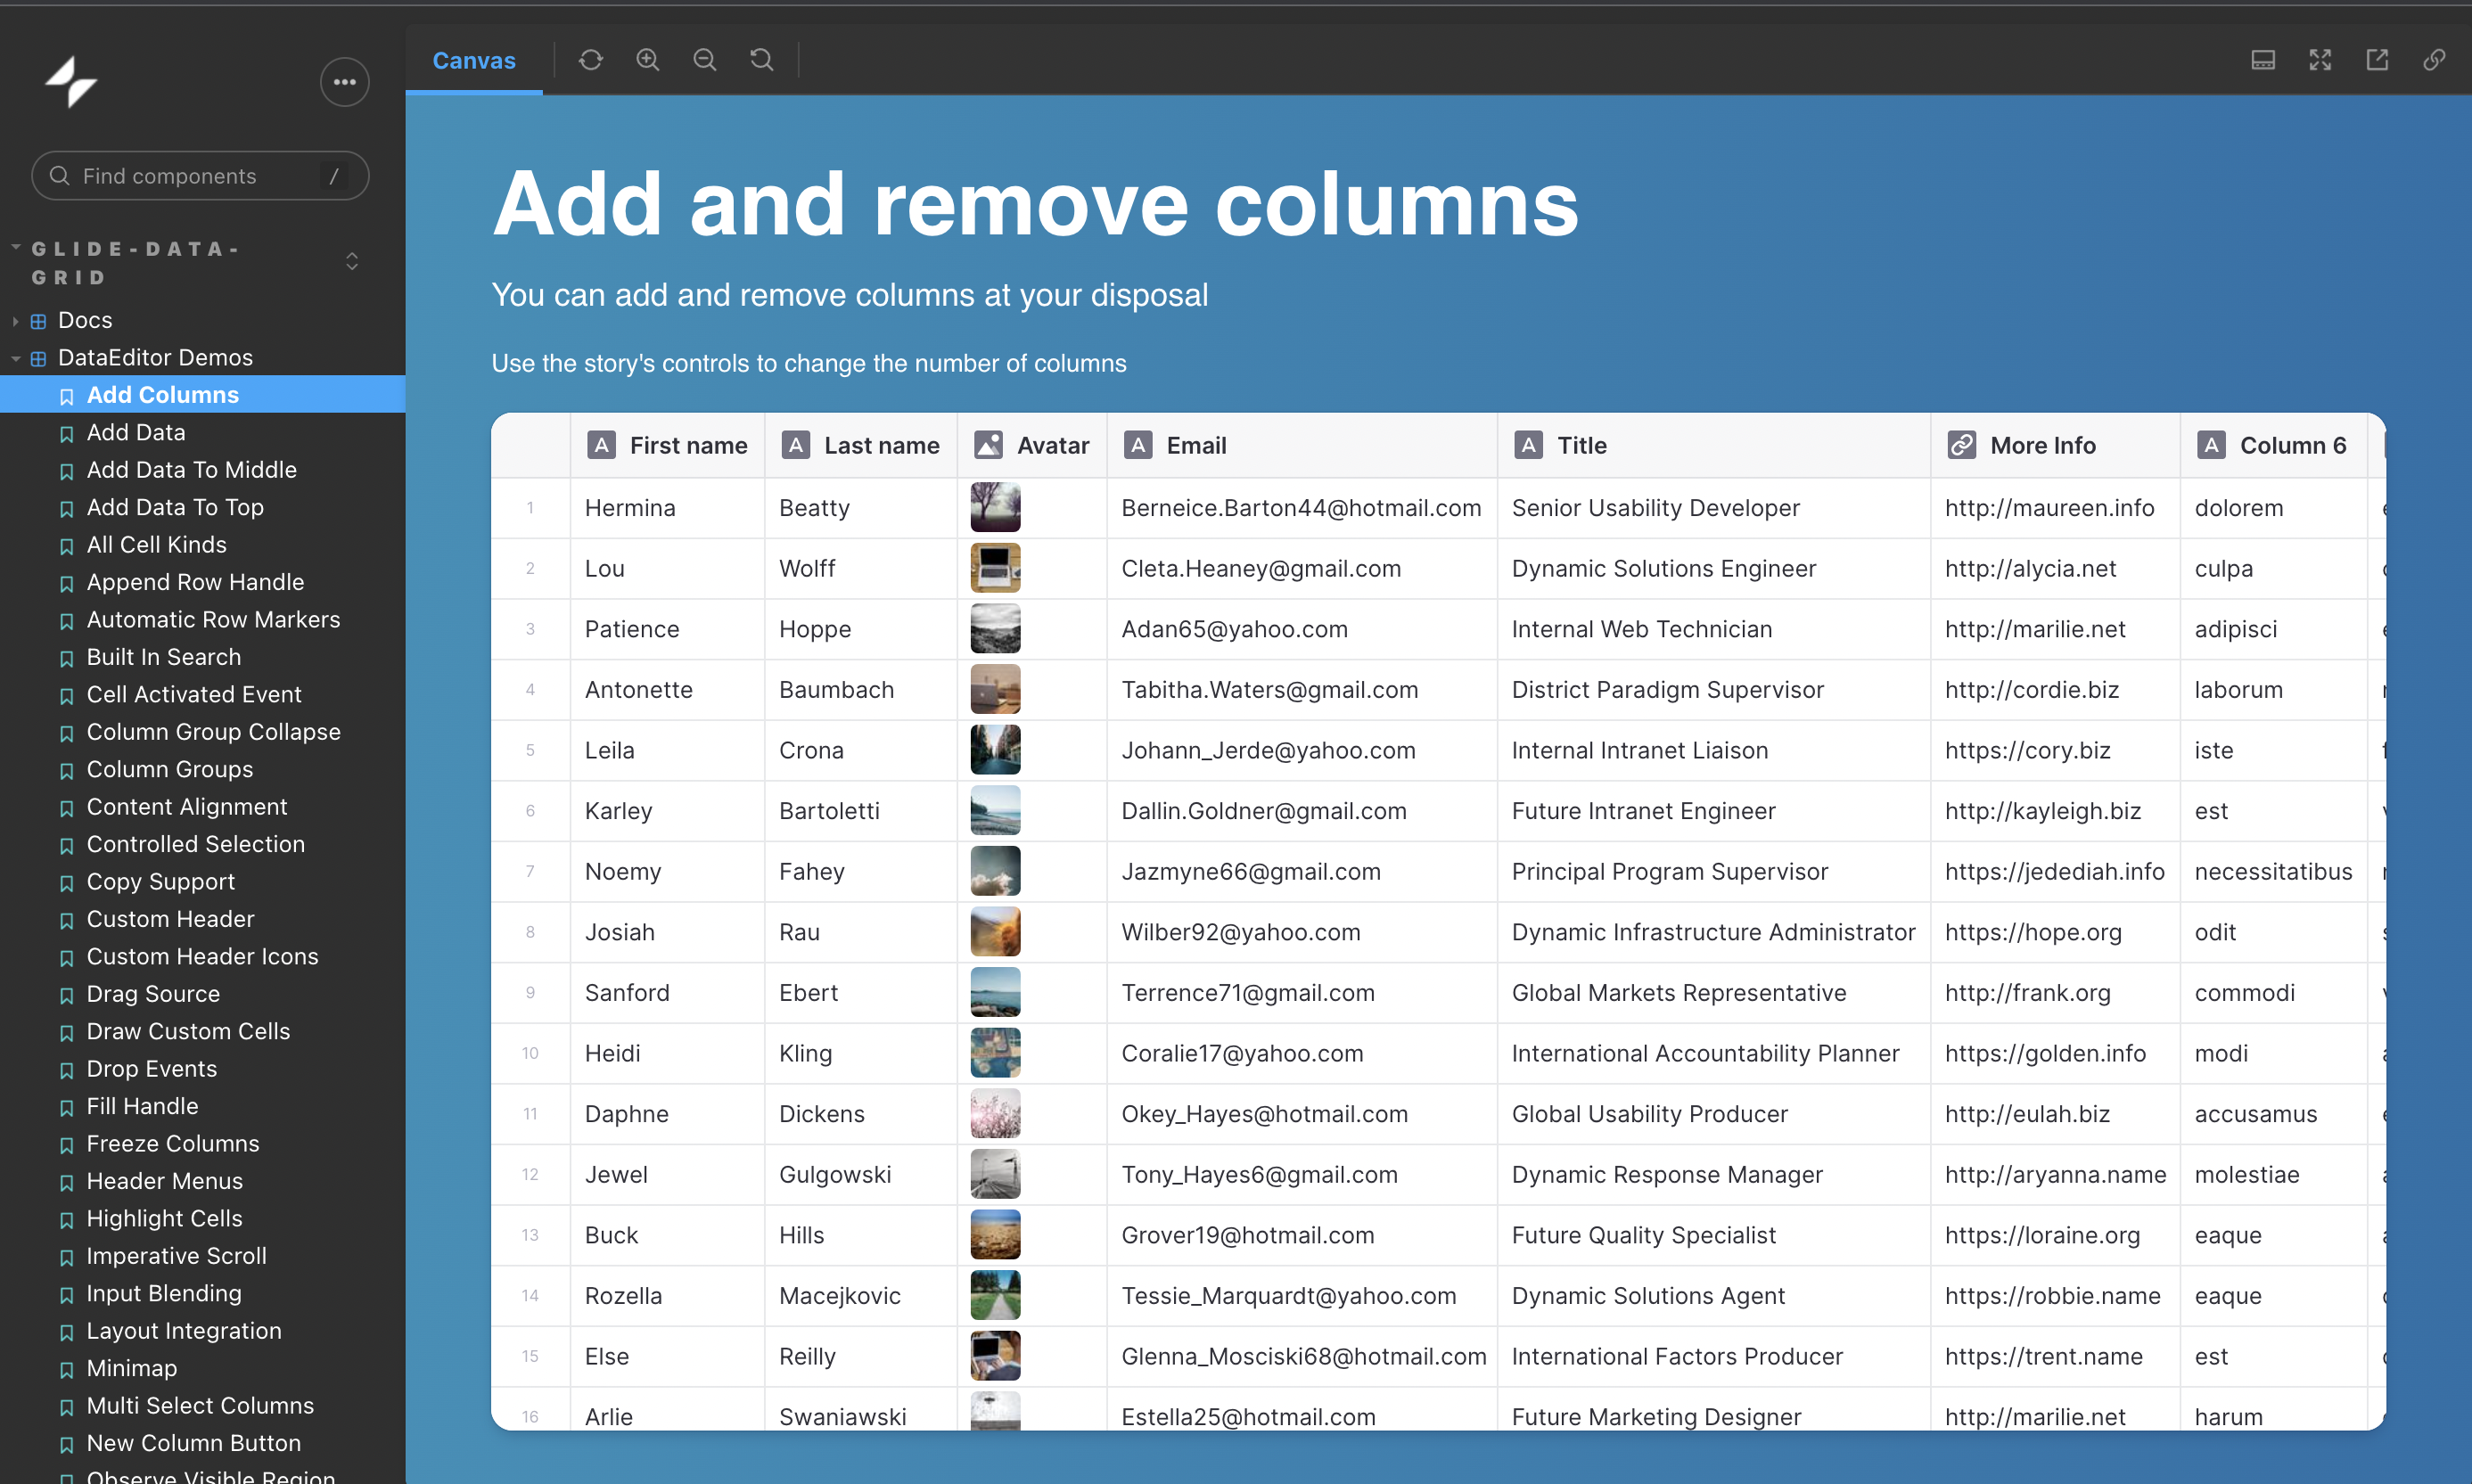
Task: Click the More Info column header
Action: coord(2055,445)
